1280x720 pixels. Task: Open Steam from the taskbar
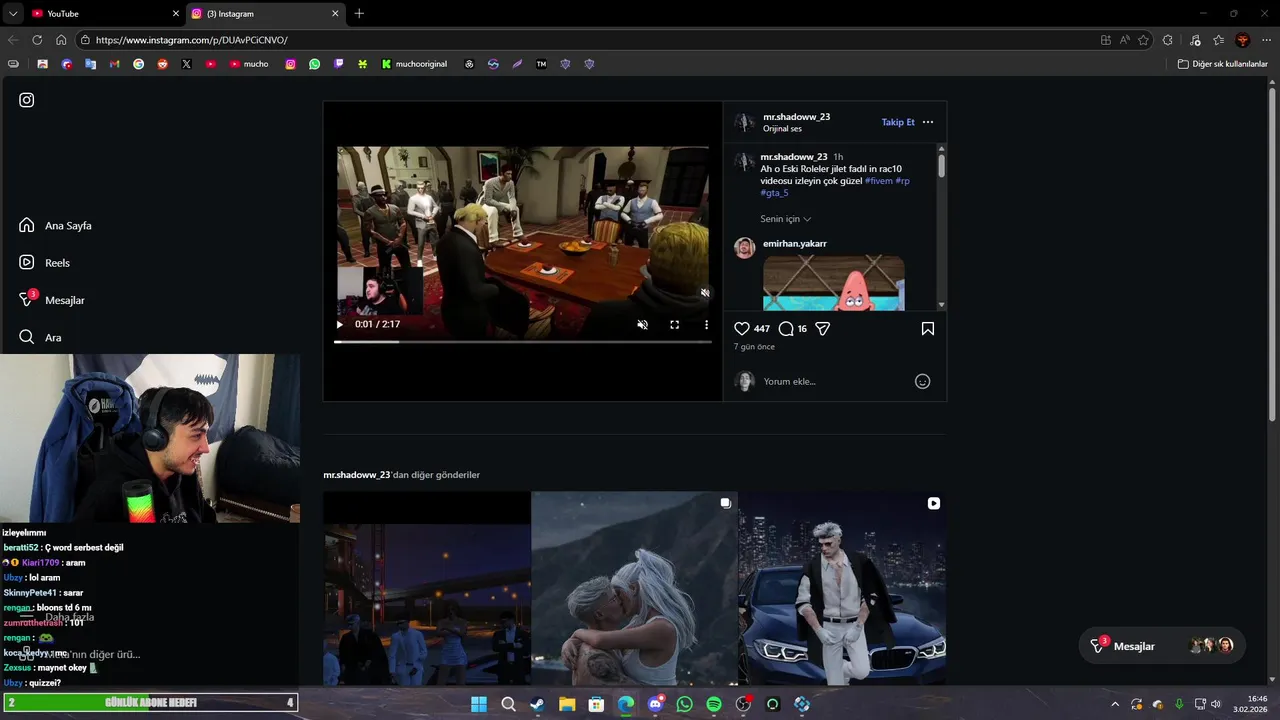[x=537, y=704]
